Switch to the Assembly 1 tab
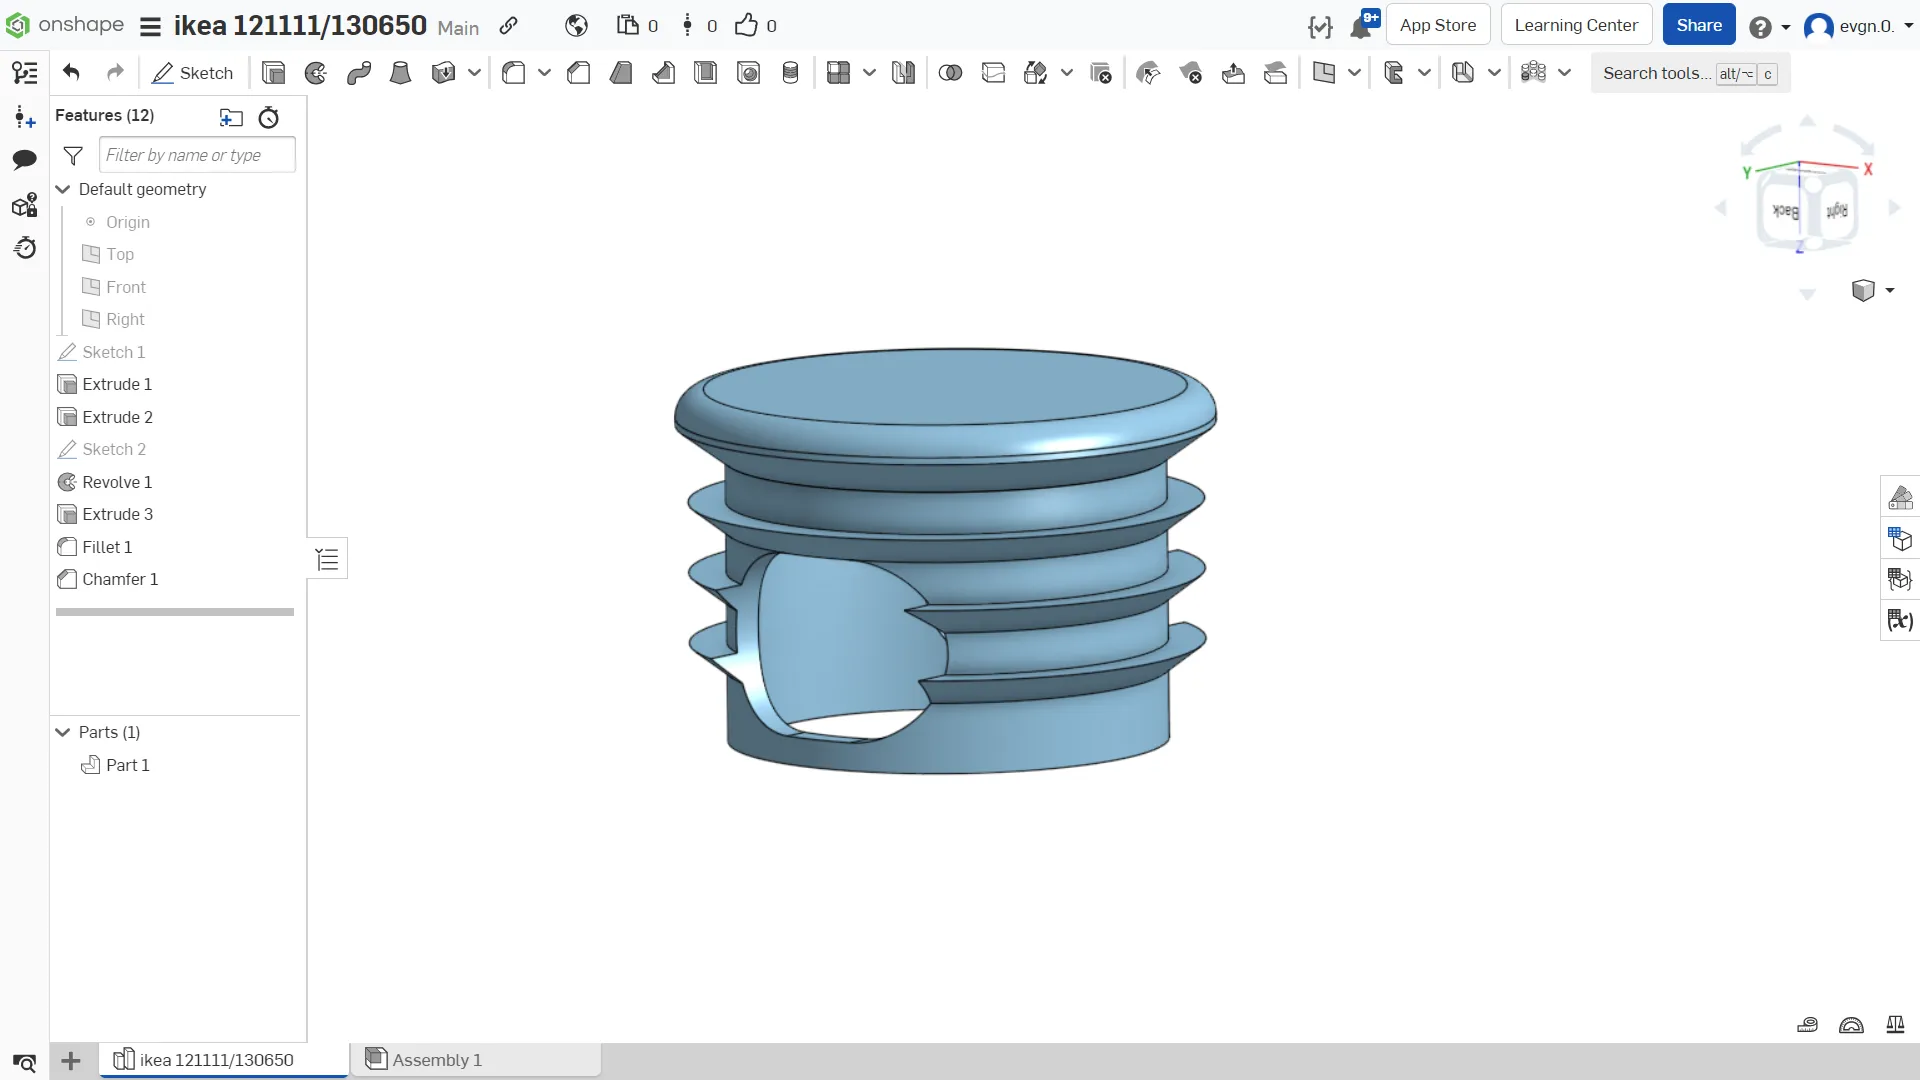Viewport: 1920px width, 1080px height. (436, 1060)
